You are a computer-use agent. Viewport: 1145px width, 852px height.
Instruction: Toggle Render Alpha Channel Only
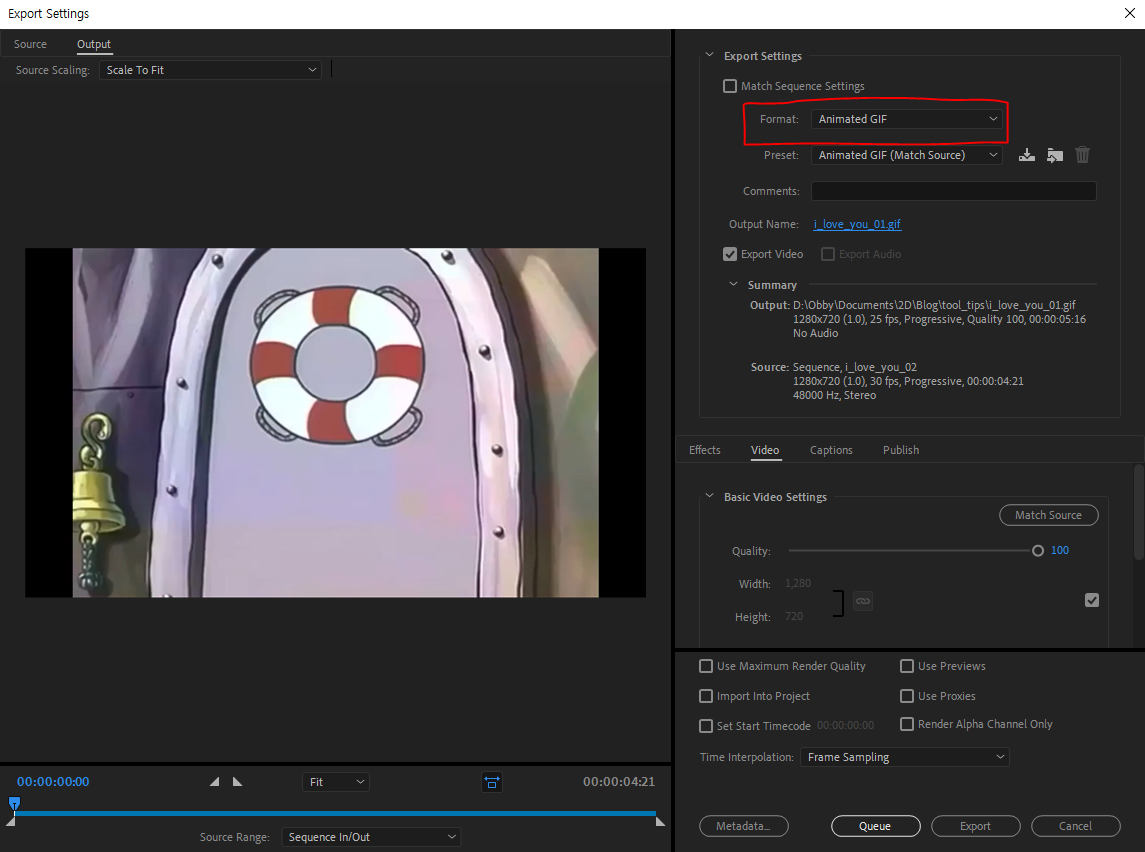907,724
